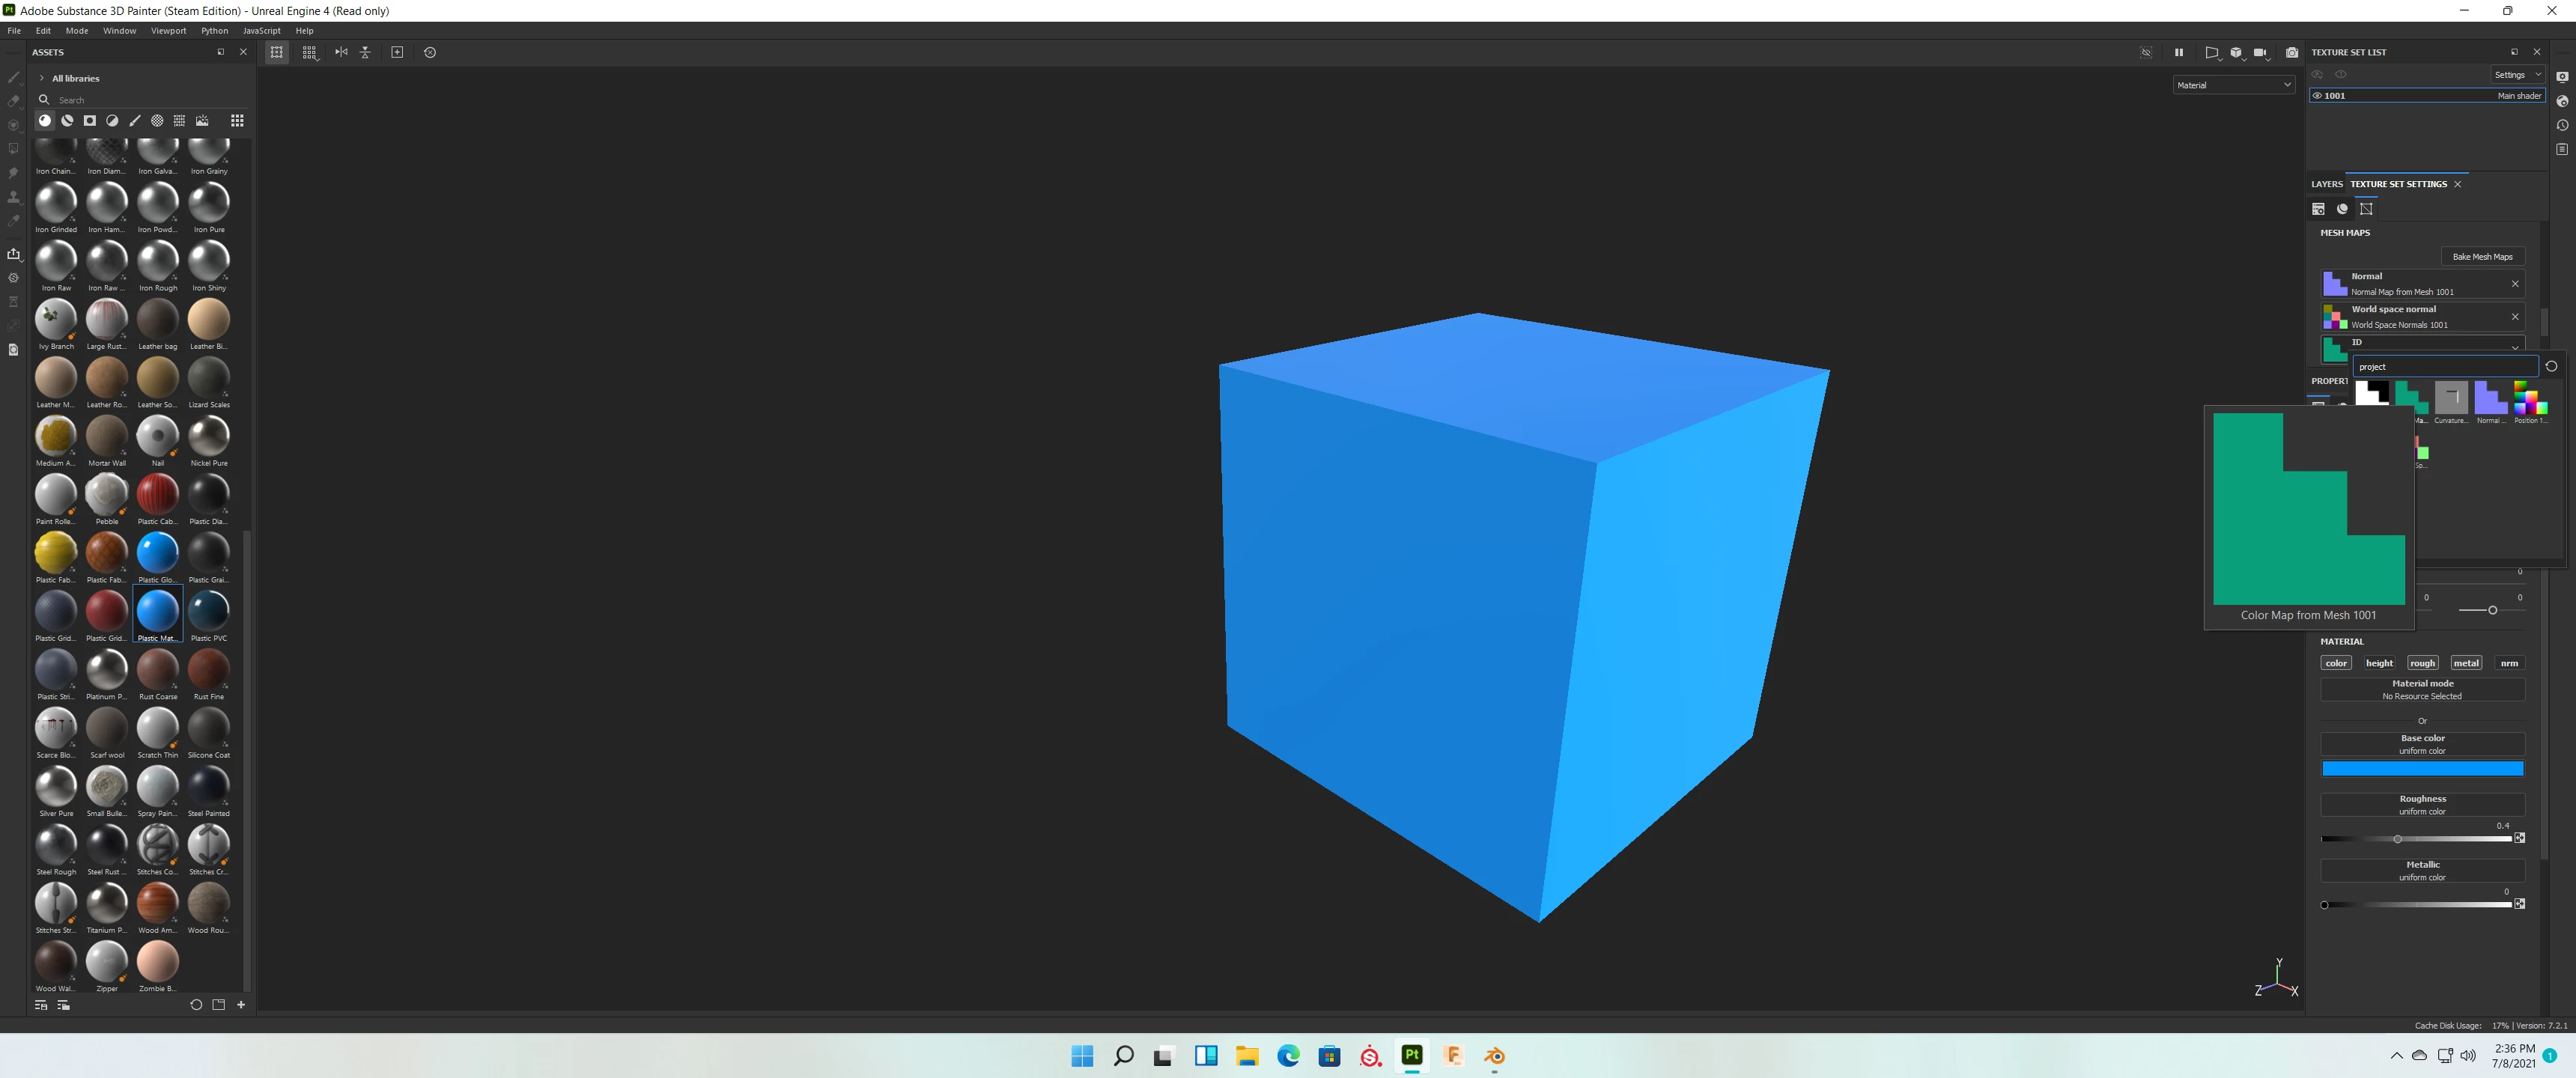
Task: Select the Curvature map thumbnail
Action: coord(2451,398)
